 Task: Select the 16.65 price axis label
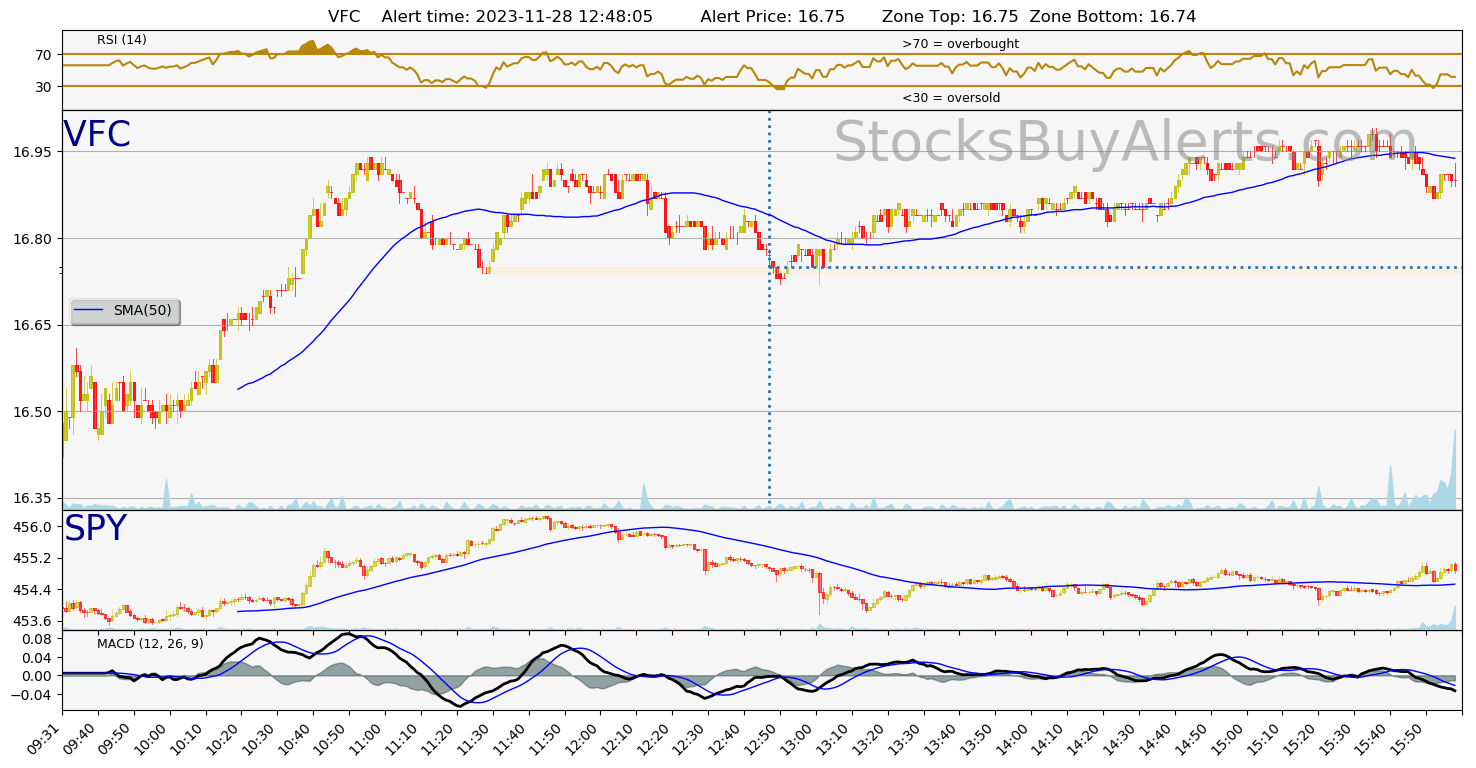[x=34, y=325]
